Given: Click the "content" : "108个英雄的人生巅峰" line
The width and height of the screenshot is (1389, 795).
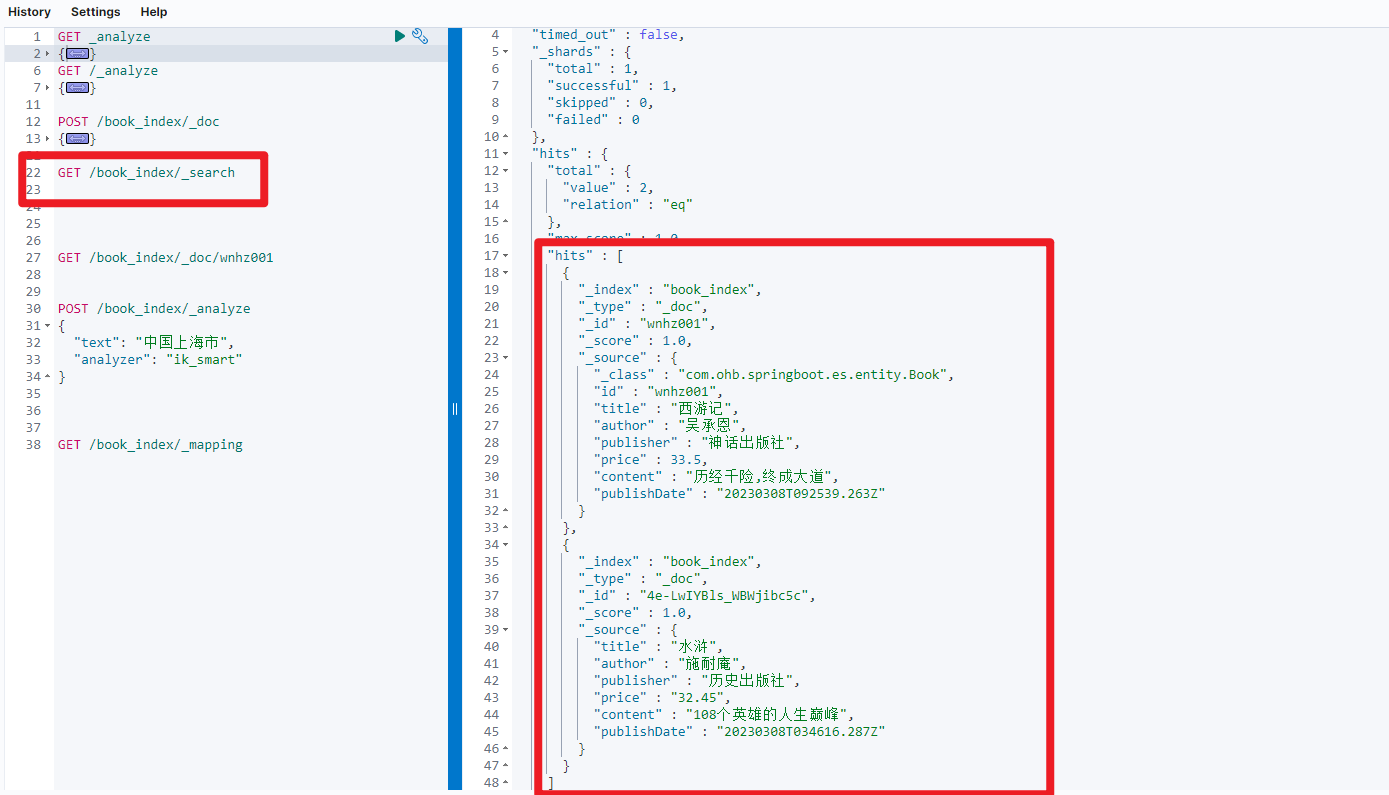Looking at the screenshot, I should coord(725,714).
